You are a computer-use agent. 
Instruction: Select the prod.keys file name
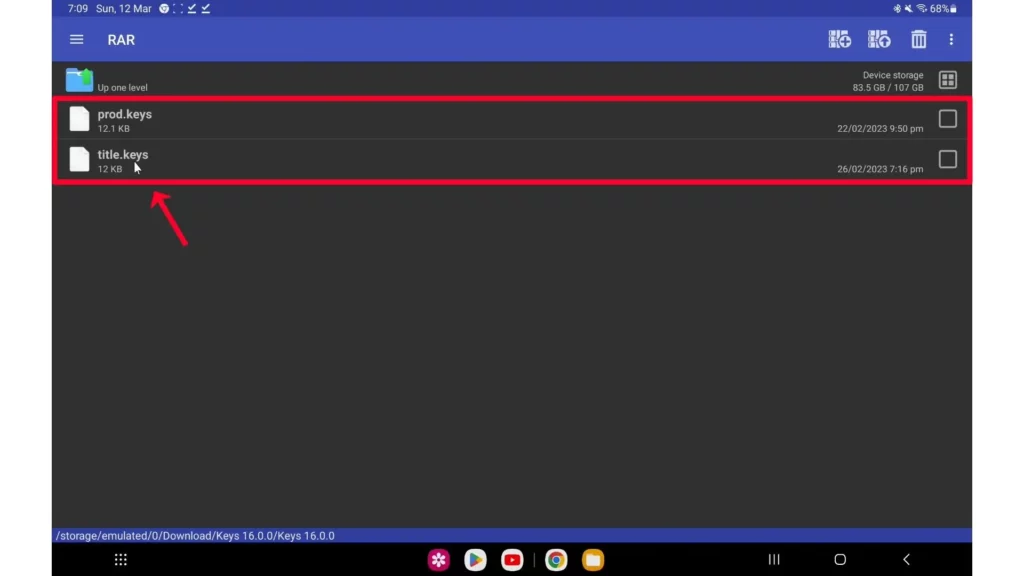[125, 114]
